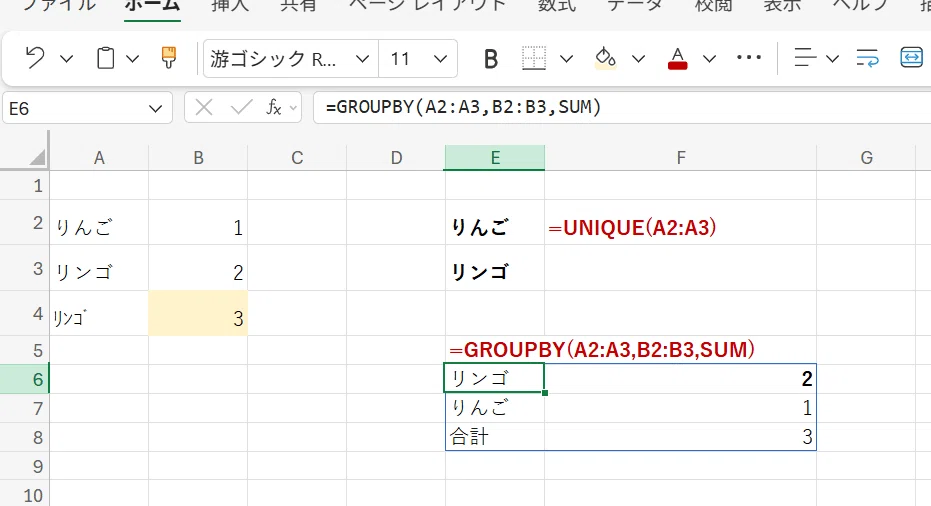The image size is (931, 506).
Task: Select column B header
Action: [198, 157]
